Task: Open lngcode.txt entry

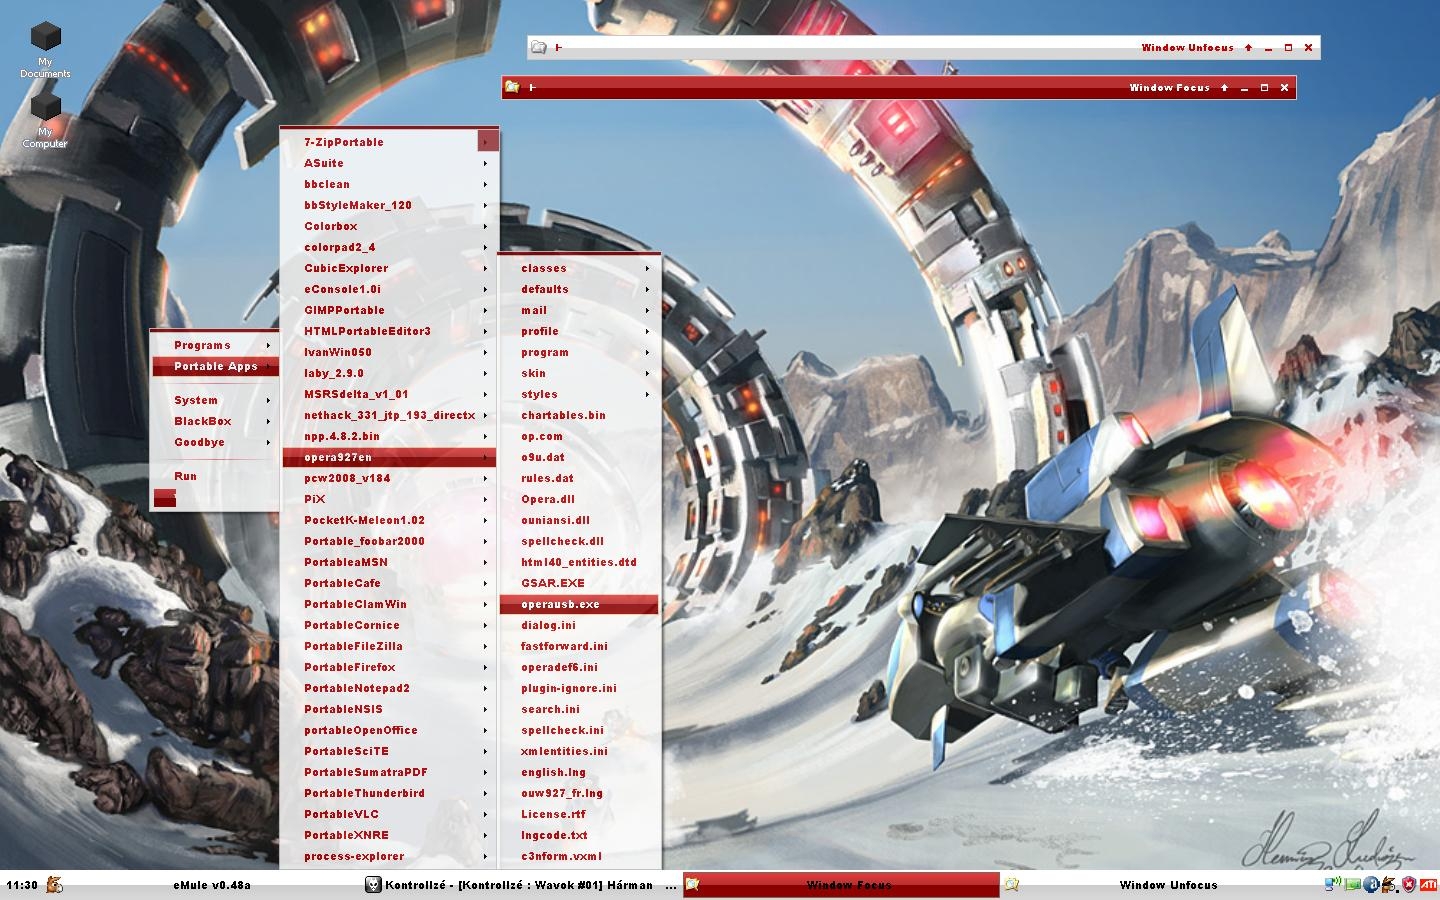Action: [x=579, y=836]
